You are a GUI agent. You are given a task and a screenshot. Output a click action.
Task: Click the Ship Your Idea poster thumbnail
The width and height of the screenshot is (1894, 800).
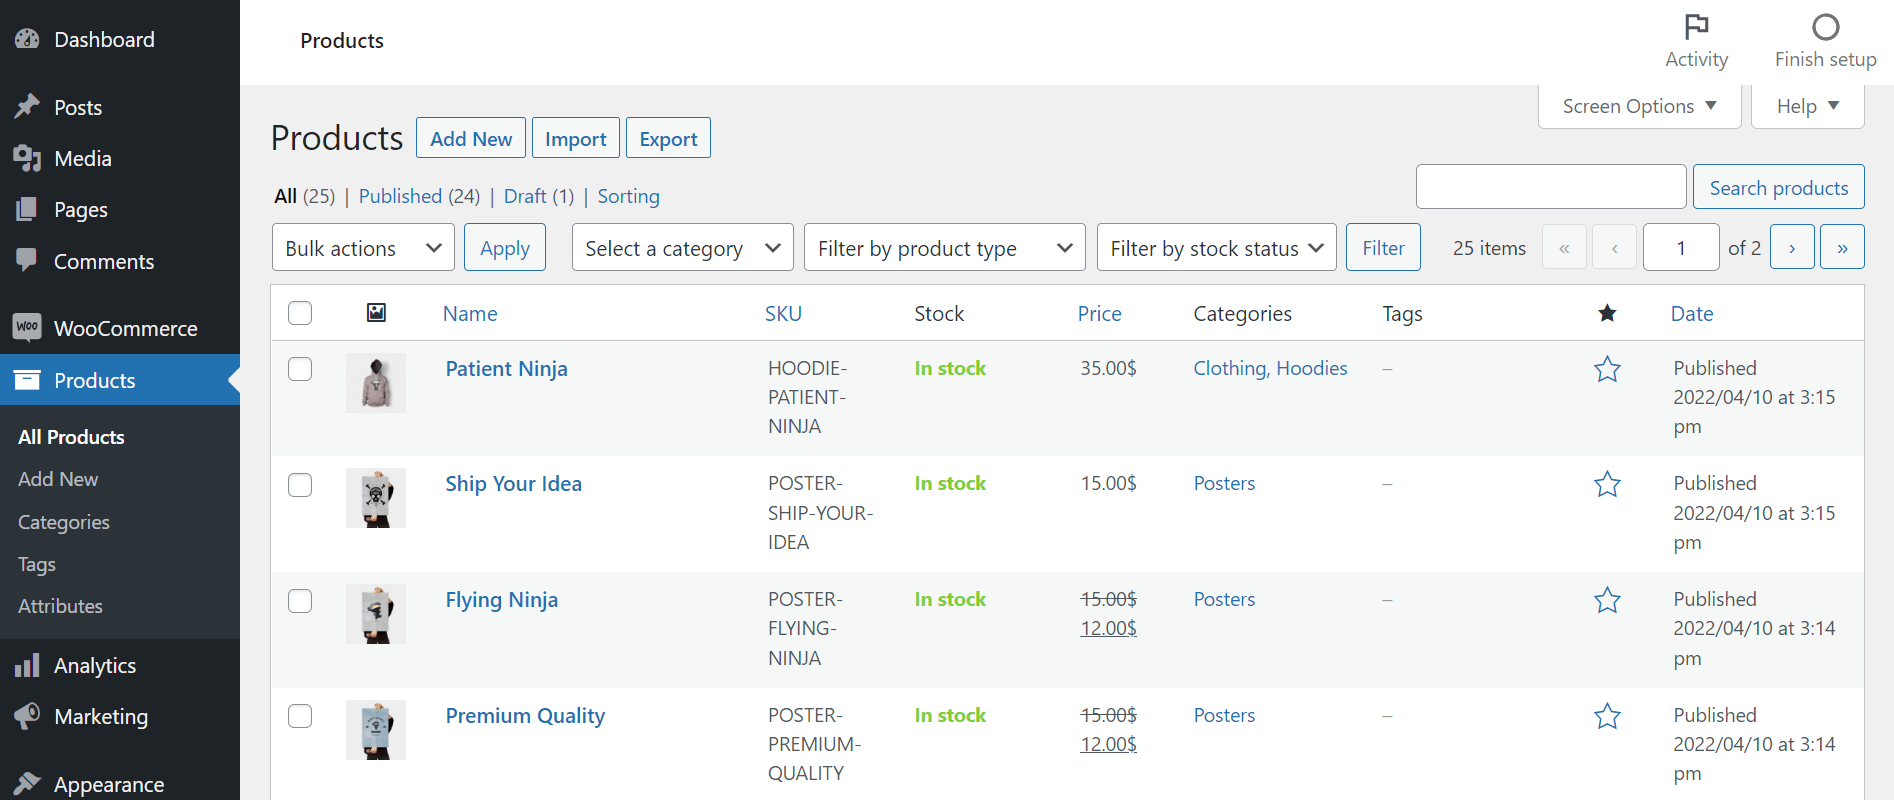[376, 498]
